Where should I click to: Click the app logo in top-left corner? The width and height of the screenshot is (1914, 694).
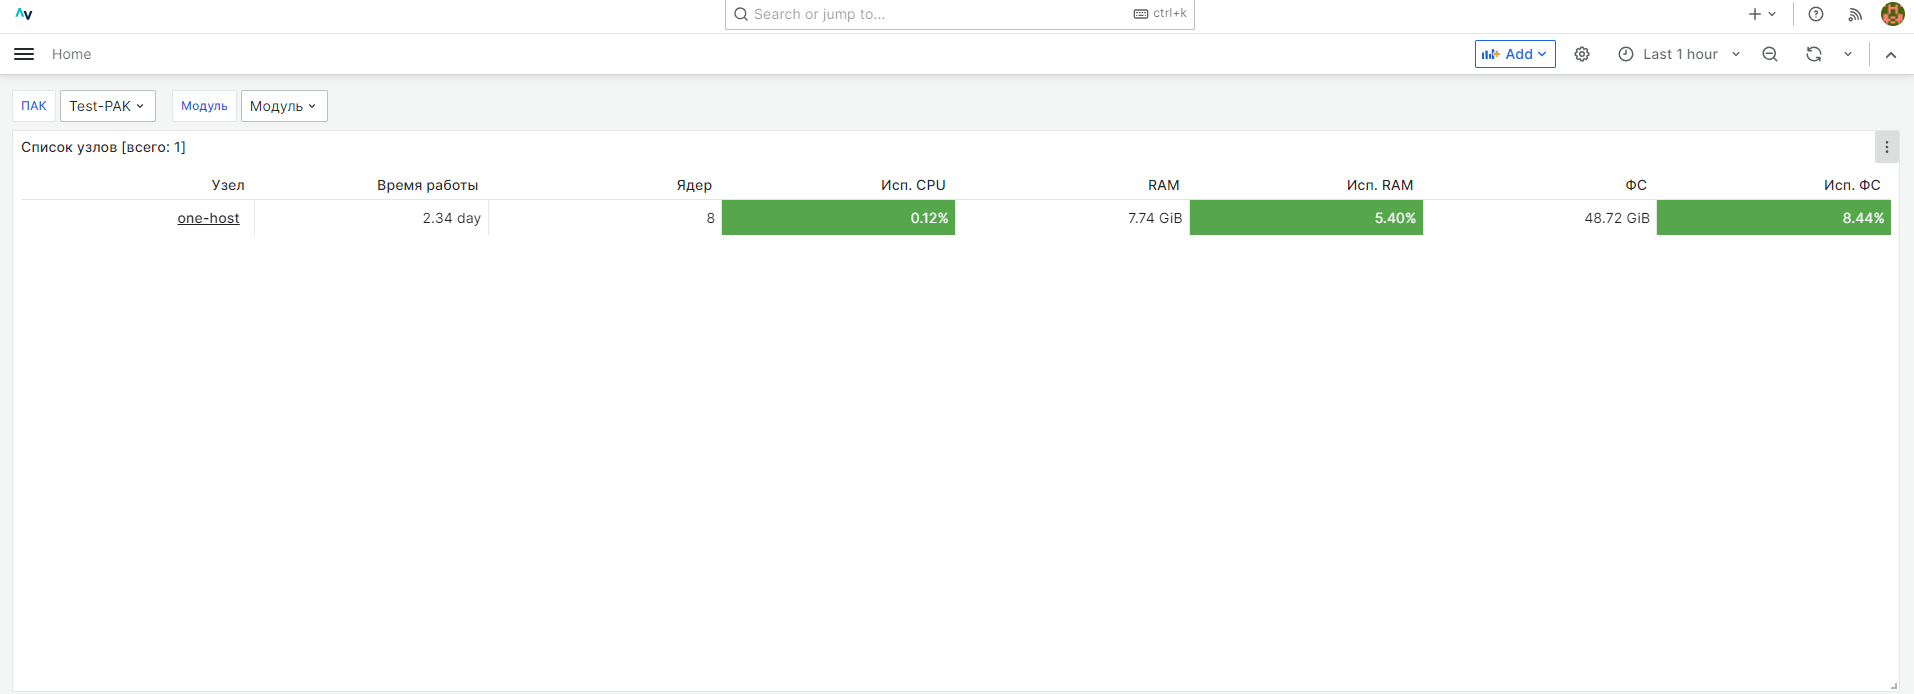[24, 14]
